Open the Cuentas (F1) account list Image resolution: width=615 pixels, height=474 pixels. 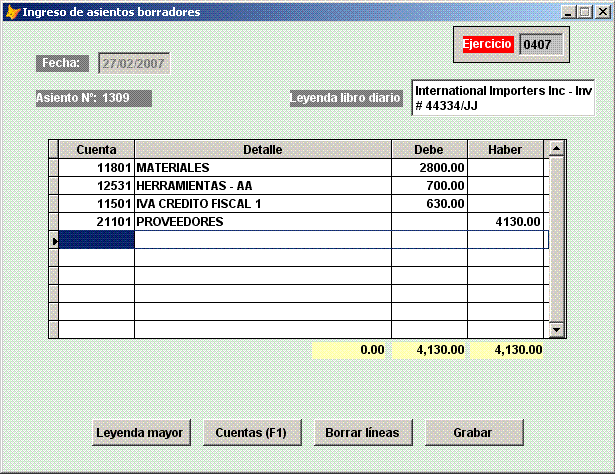tap(252, 433)
